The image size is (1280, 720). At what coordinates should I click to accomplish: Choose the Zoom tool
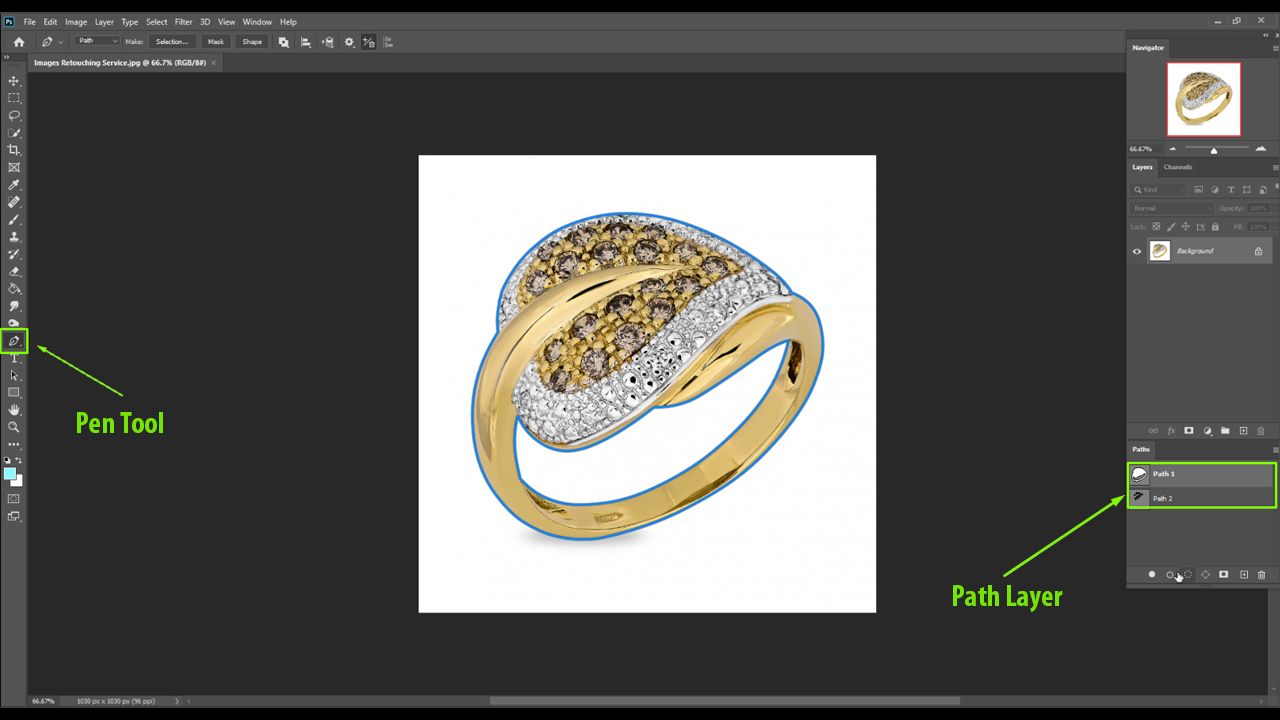coord(14,427)
